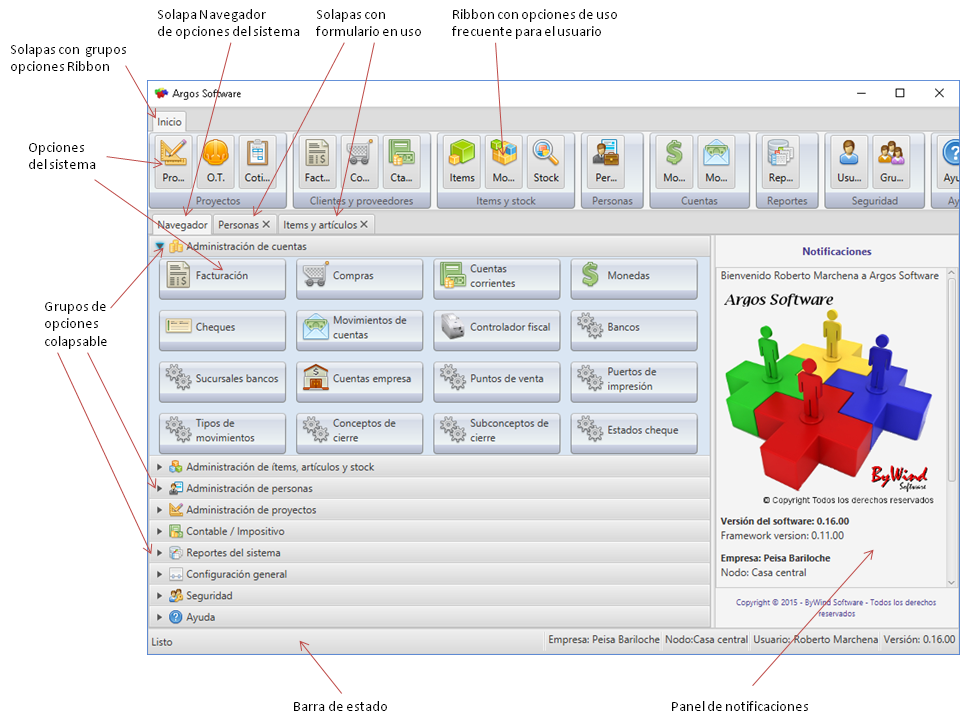Expand Administración de ítems, artículos y stock
This screenshot has width=960, height=720.
159,467
